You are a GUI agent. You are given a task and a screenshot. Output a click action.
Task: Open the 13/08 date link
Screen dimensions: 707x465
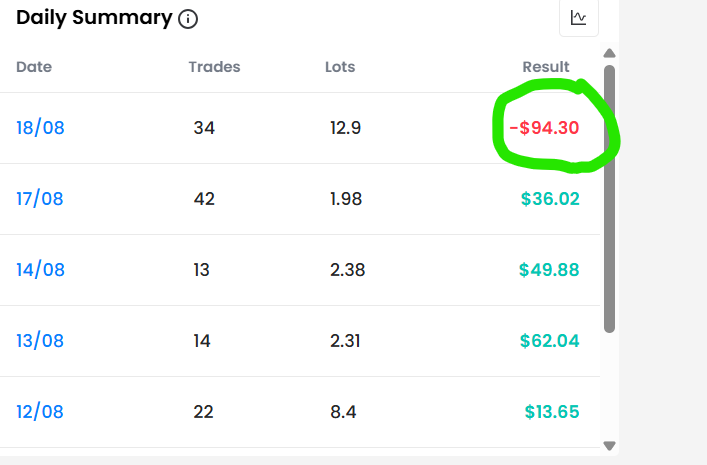[x=40, y=341]
